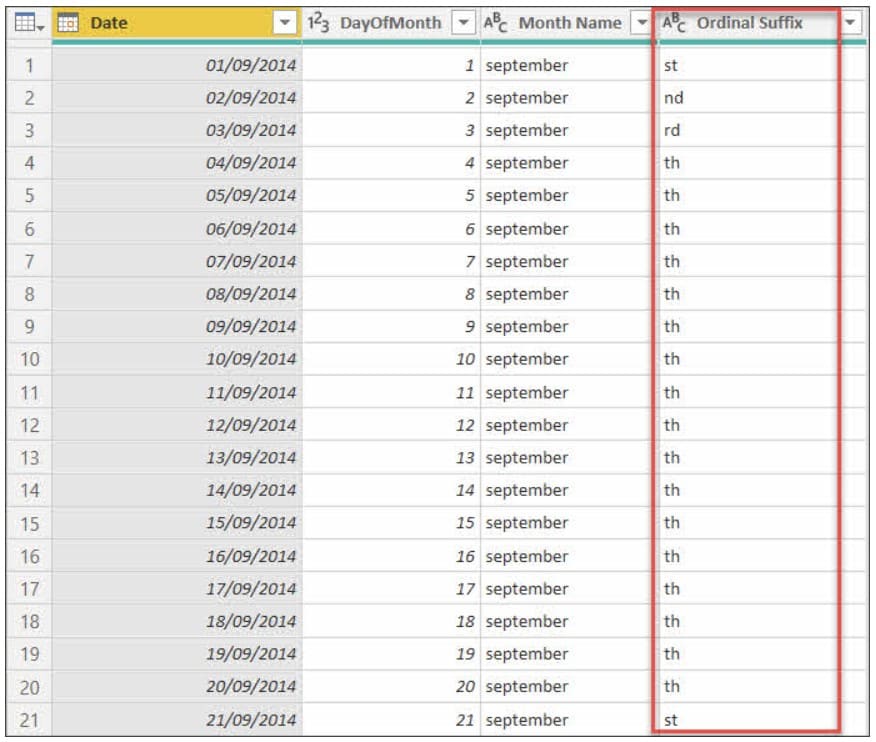This screenshot has height=742, width=876.
Task: Click date cell 21/09/2014
Action: (x=177, y=720)
